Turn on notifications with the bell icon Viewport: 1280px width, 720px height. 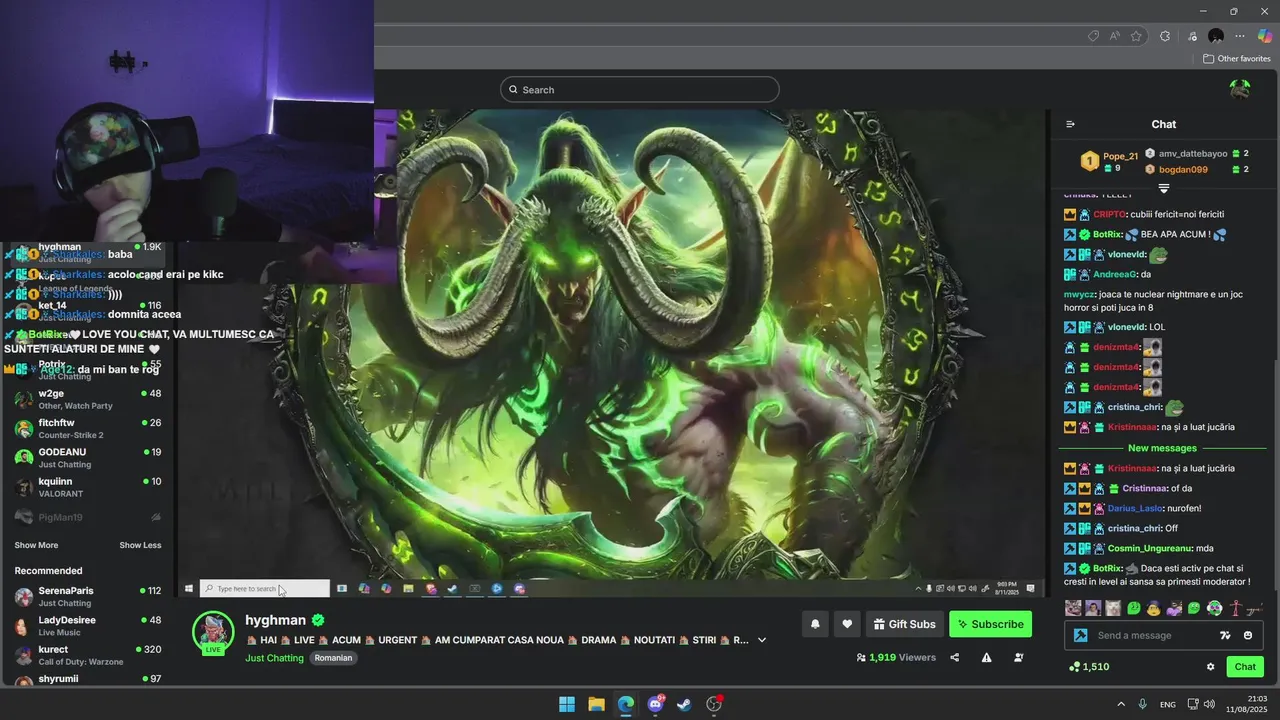tap(815, 624)
